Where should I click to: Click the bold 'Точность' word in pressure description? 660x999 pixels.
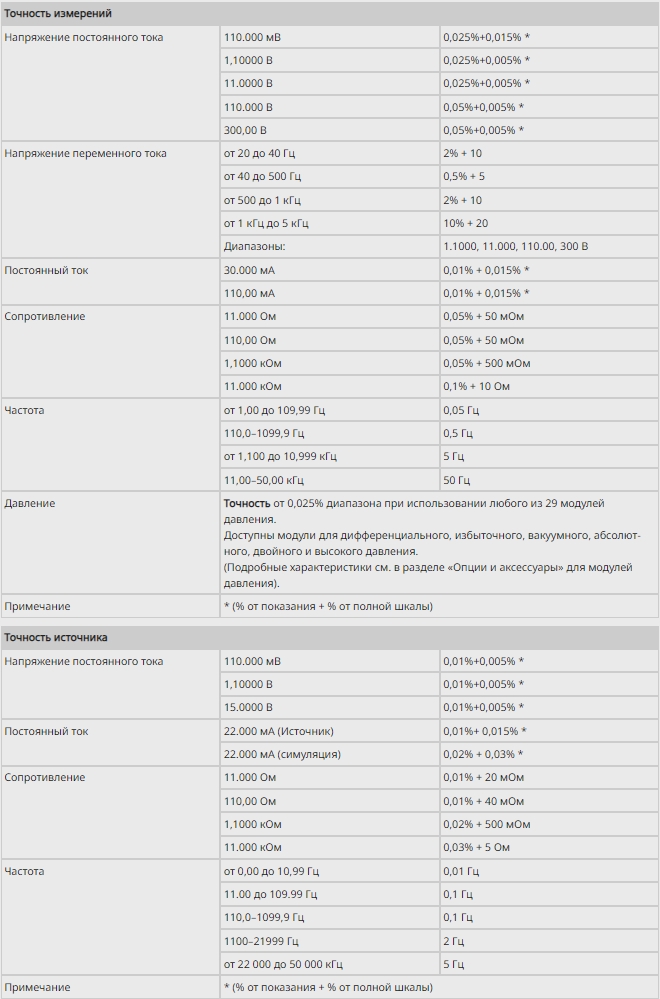point(247,503)
